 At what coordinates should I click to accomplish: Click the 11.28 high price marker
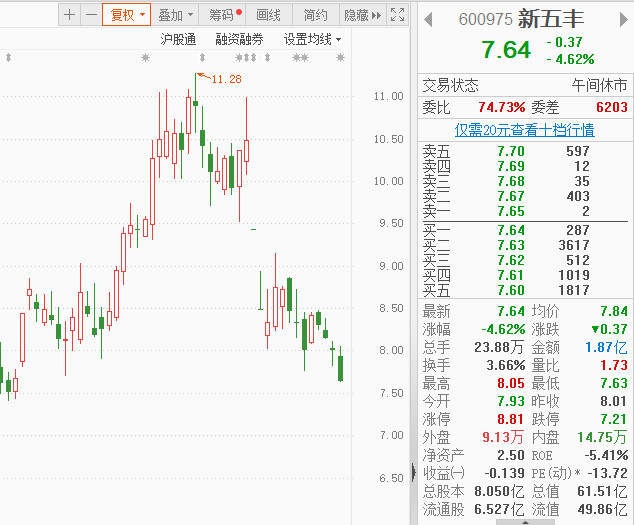click(226, 78)
